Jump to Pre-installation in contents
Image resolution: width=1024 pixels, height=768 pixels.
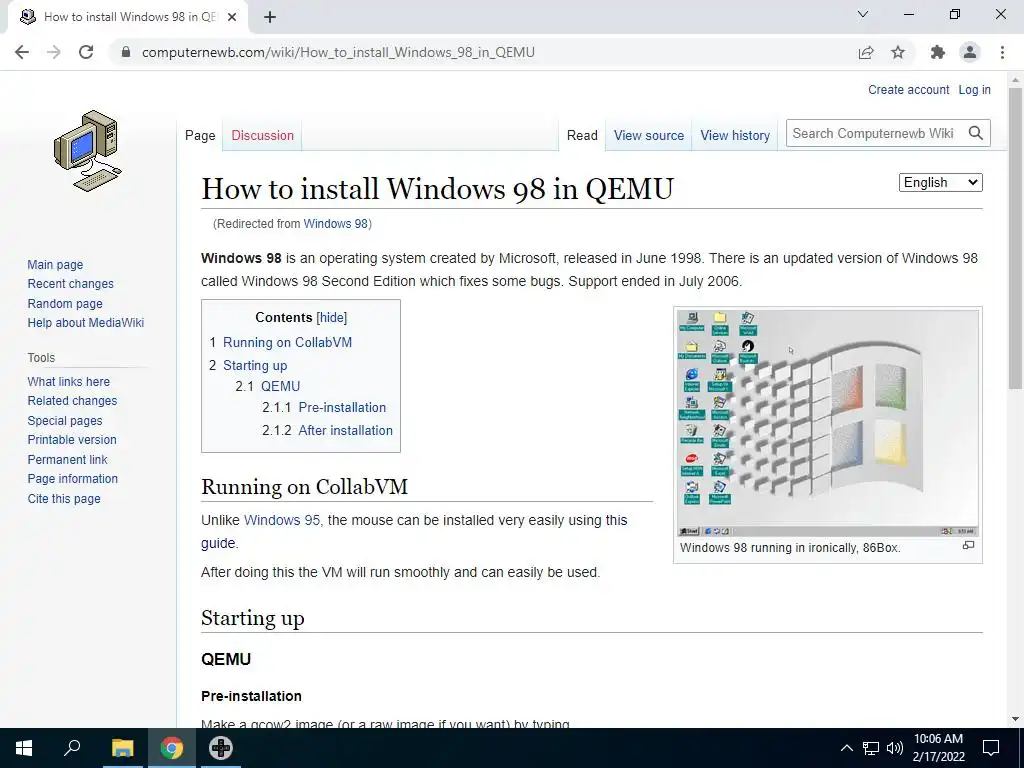[x=342, y=408]
